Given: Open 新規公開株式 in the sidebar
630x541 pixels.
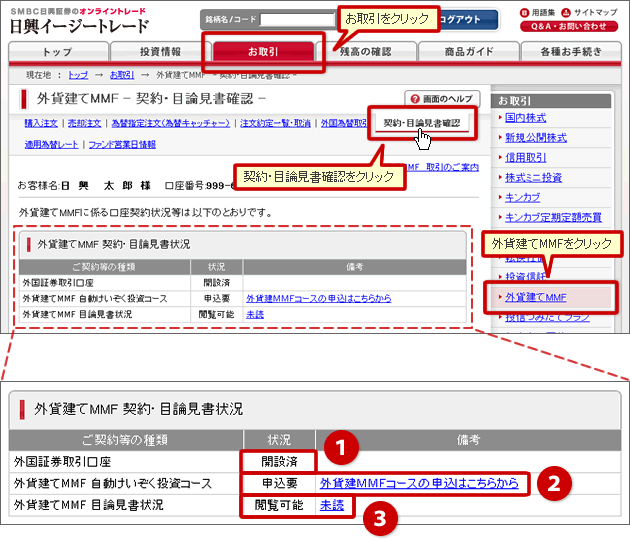Looking at the screenshot, I should [536, 138].
